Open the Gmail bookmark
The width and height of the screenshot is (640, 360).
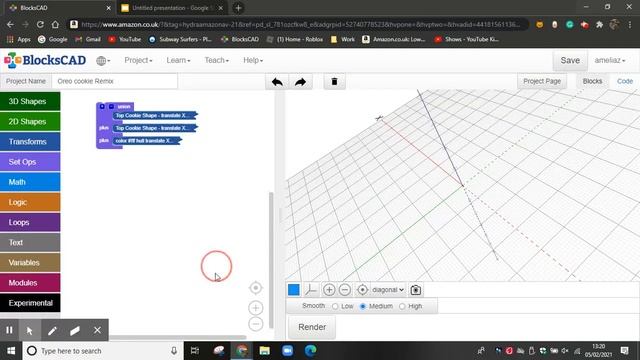tap(88, 39)
